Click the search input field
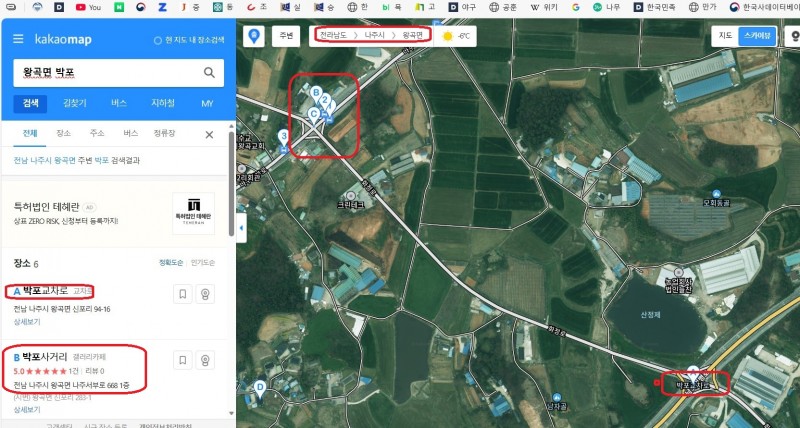Screen dimensions: 800x428 click(x=105, y=72)
